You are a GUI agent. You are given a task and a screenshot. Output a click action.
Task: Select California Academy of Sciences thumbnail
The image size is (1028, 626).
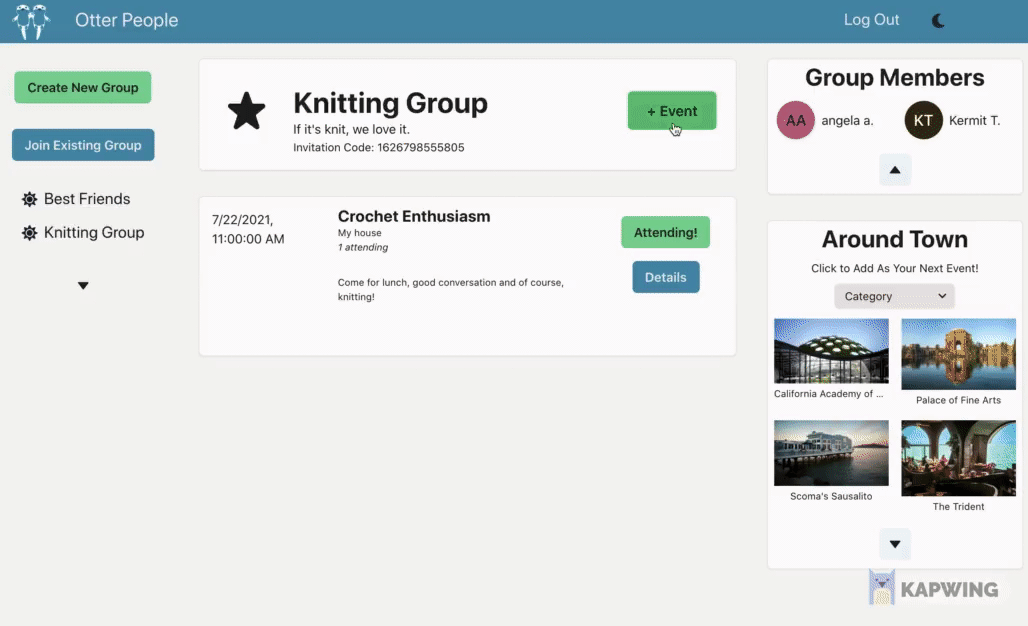[x=831, y=351]
